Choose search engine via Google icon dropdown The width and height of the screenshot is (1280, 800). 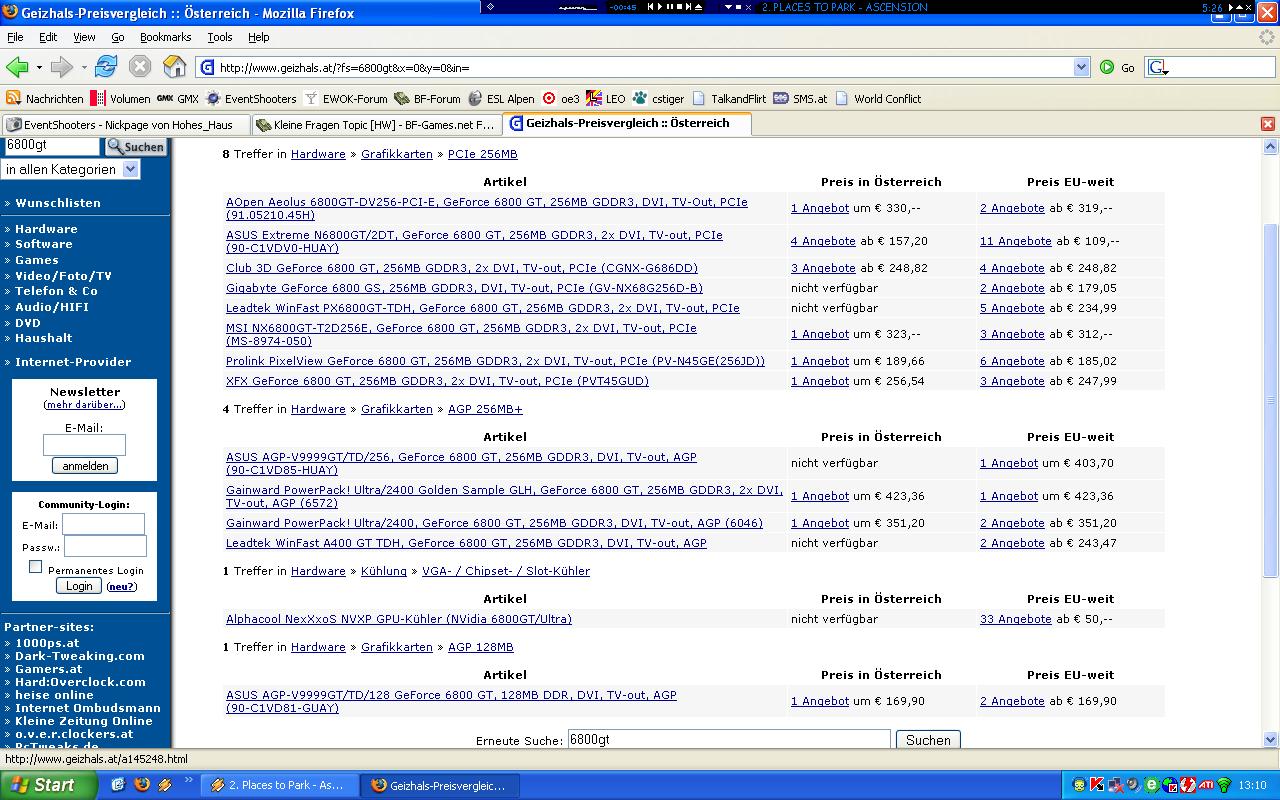coord(1158,67)
